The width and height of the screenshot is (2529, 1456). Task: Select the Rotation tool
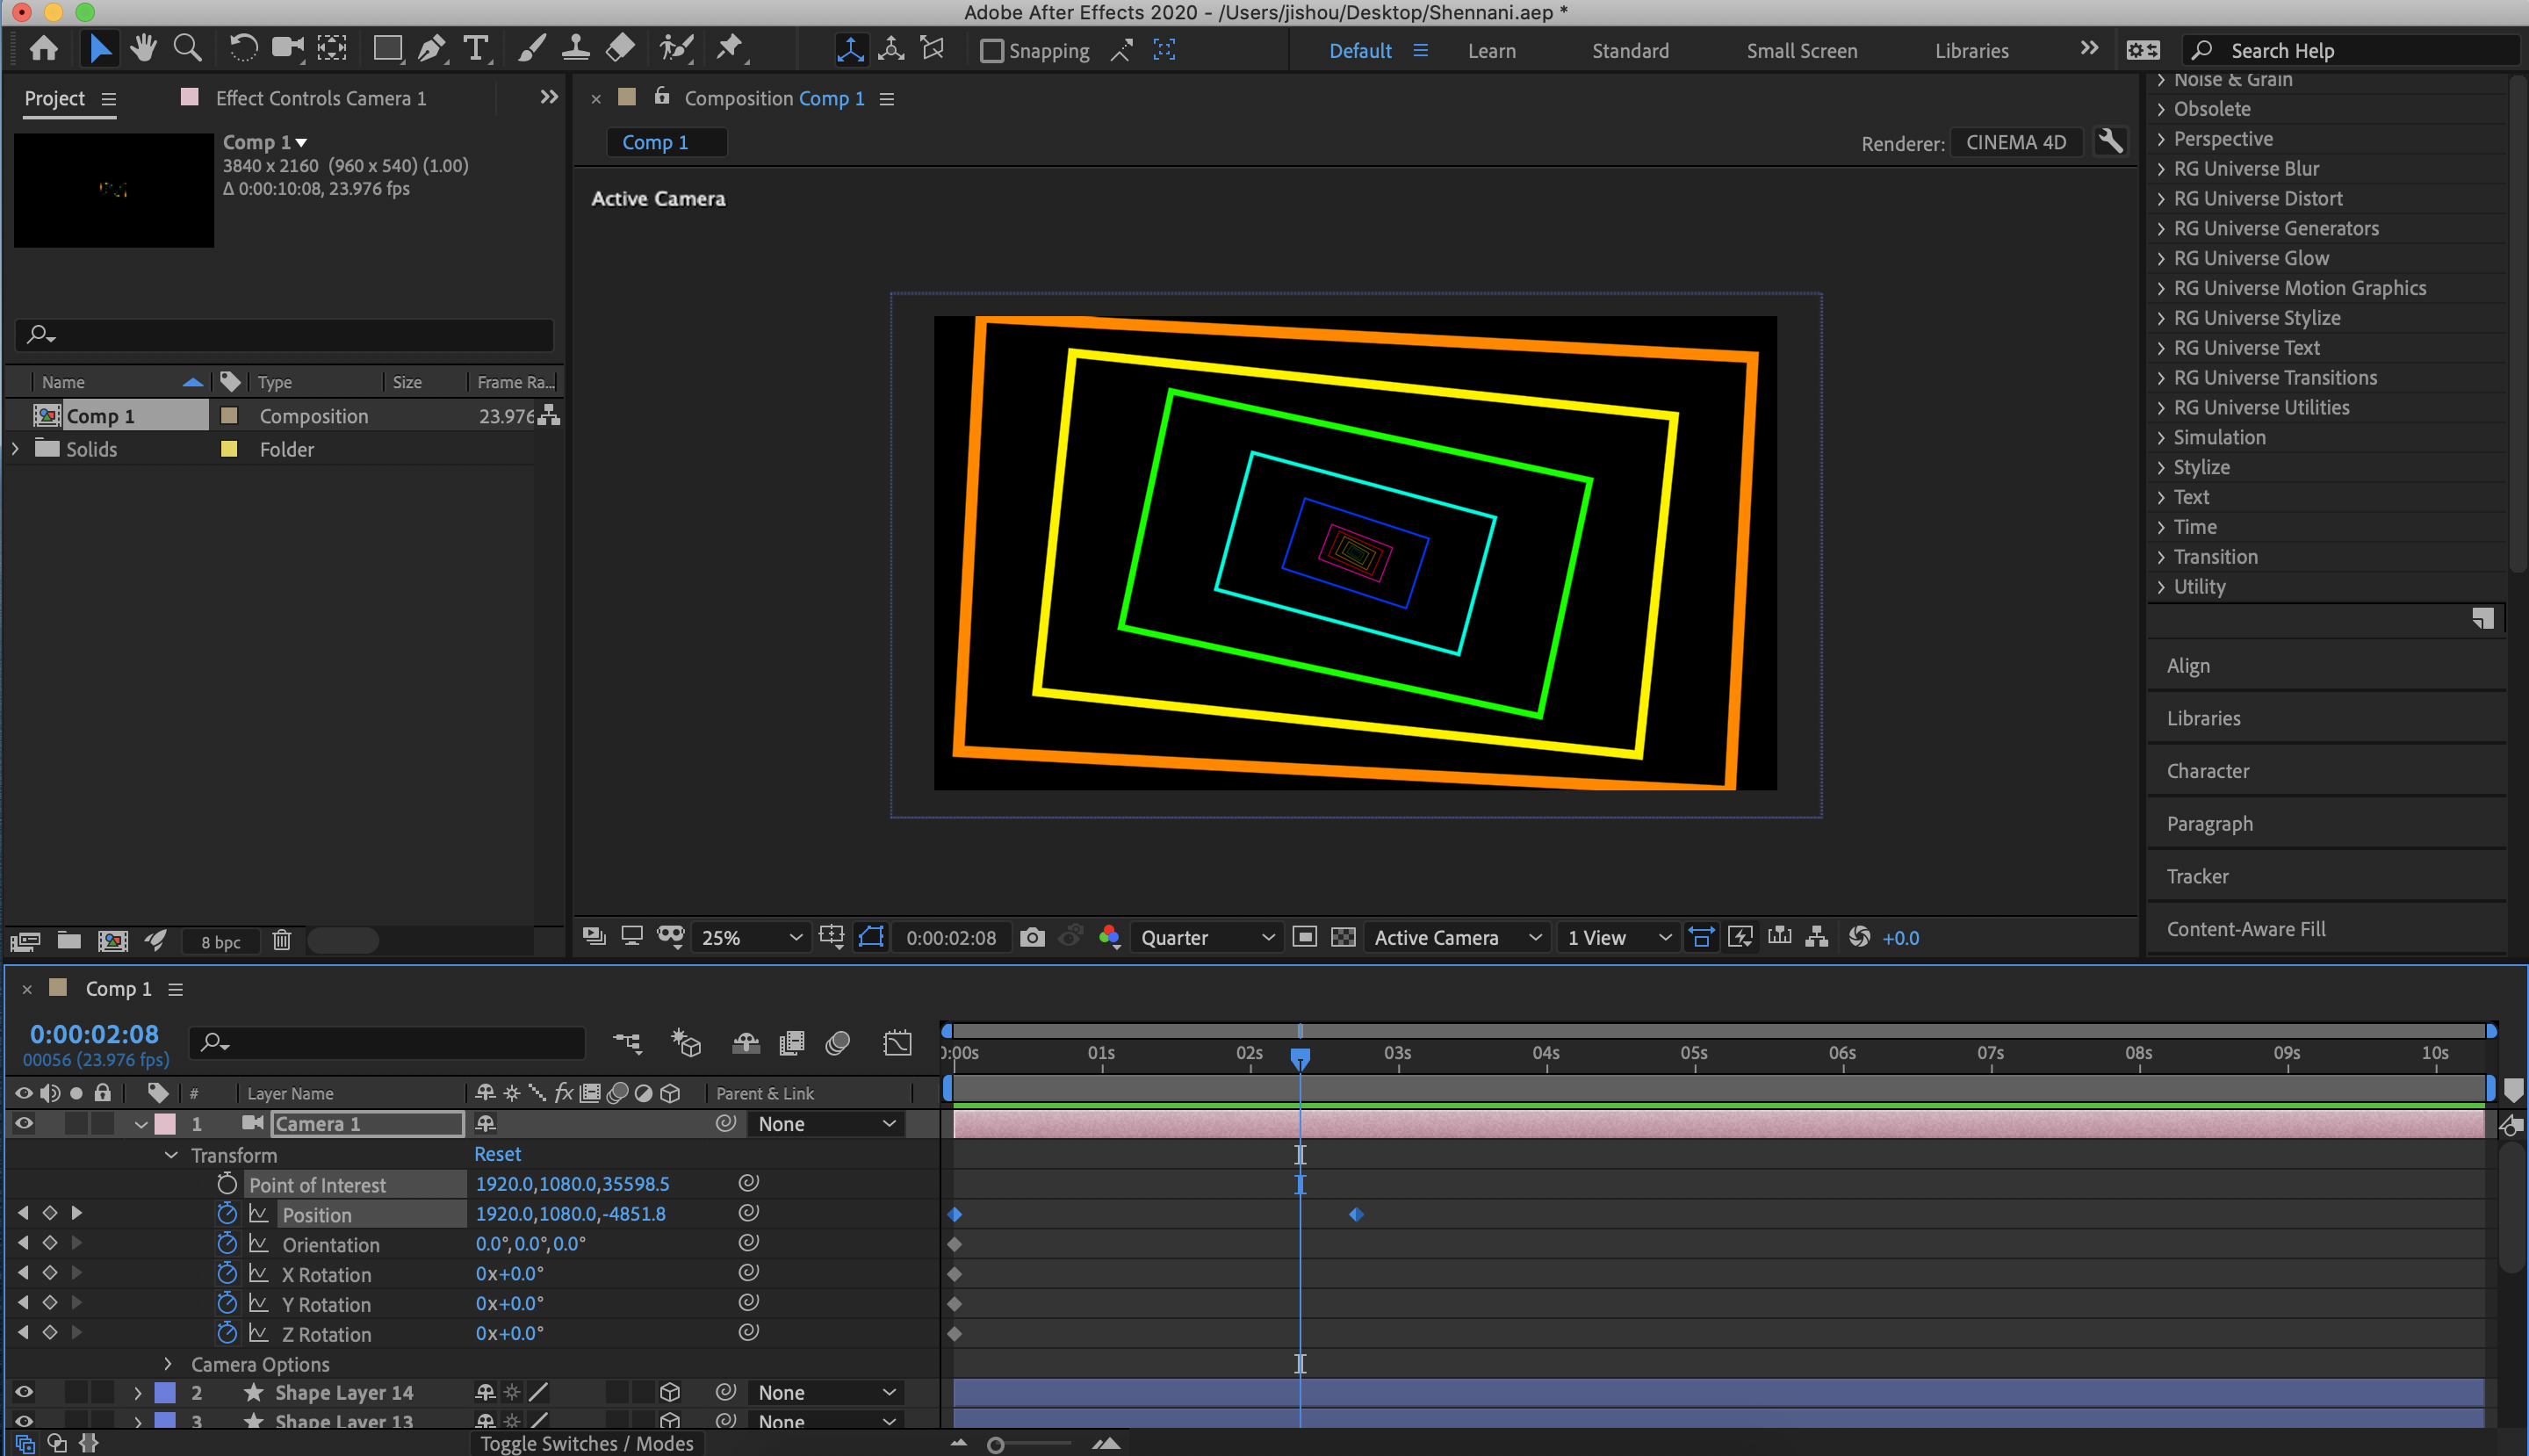point(242,47)
